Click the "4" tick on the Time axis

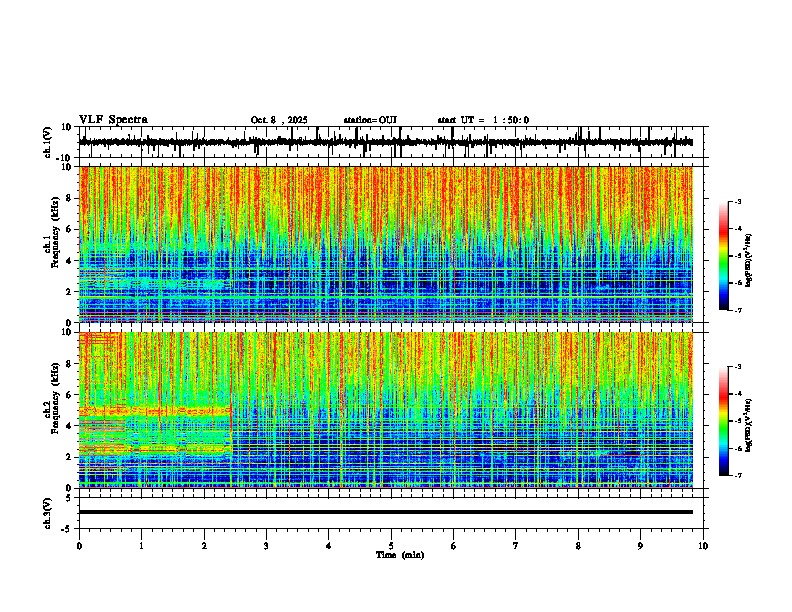[329, 546]
